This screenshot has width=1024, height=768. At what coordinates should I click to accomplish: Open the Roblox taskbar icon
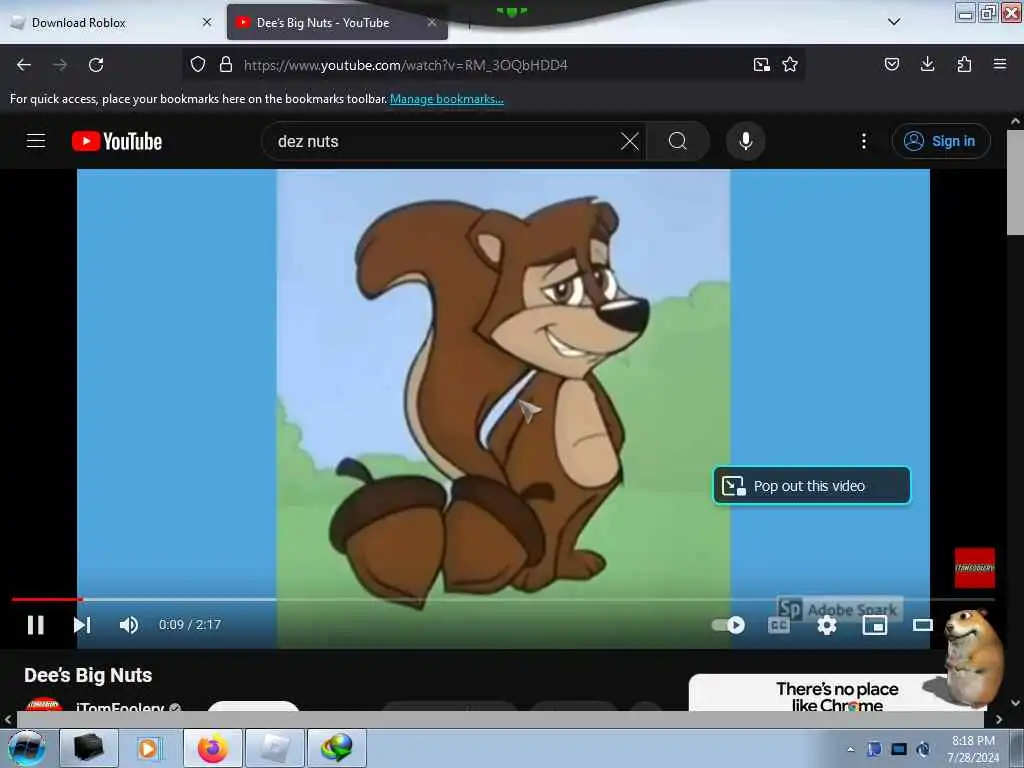[275, 748]
